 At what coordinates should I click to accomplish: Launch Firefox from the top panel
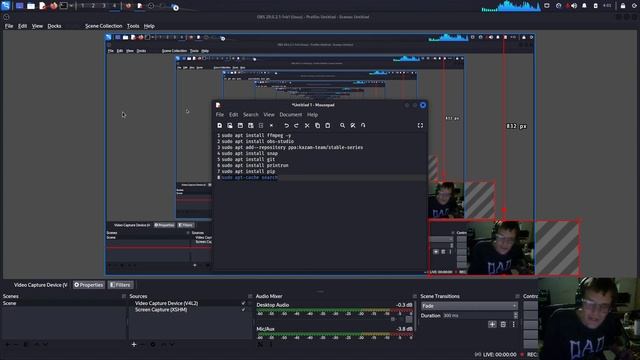53,6
